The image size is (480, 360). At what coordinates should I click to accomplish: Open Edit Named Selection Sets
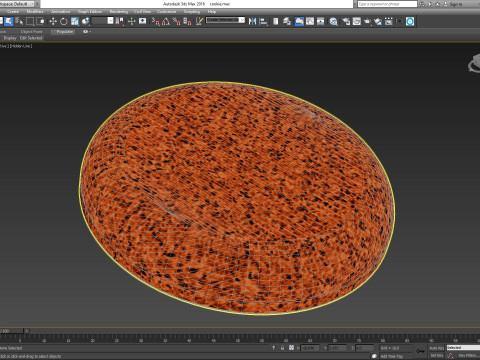[x=199, y=22]
